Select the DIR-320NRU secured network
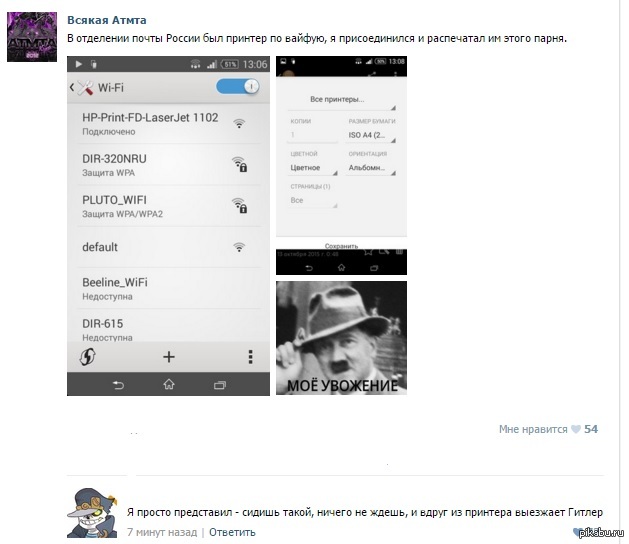This screenshot has height=544, width=629. pos(169,165)
